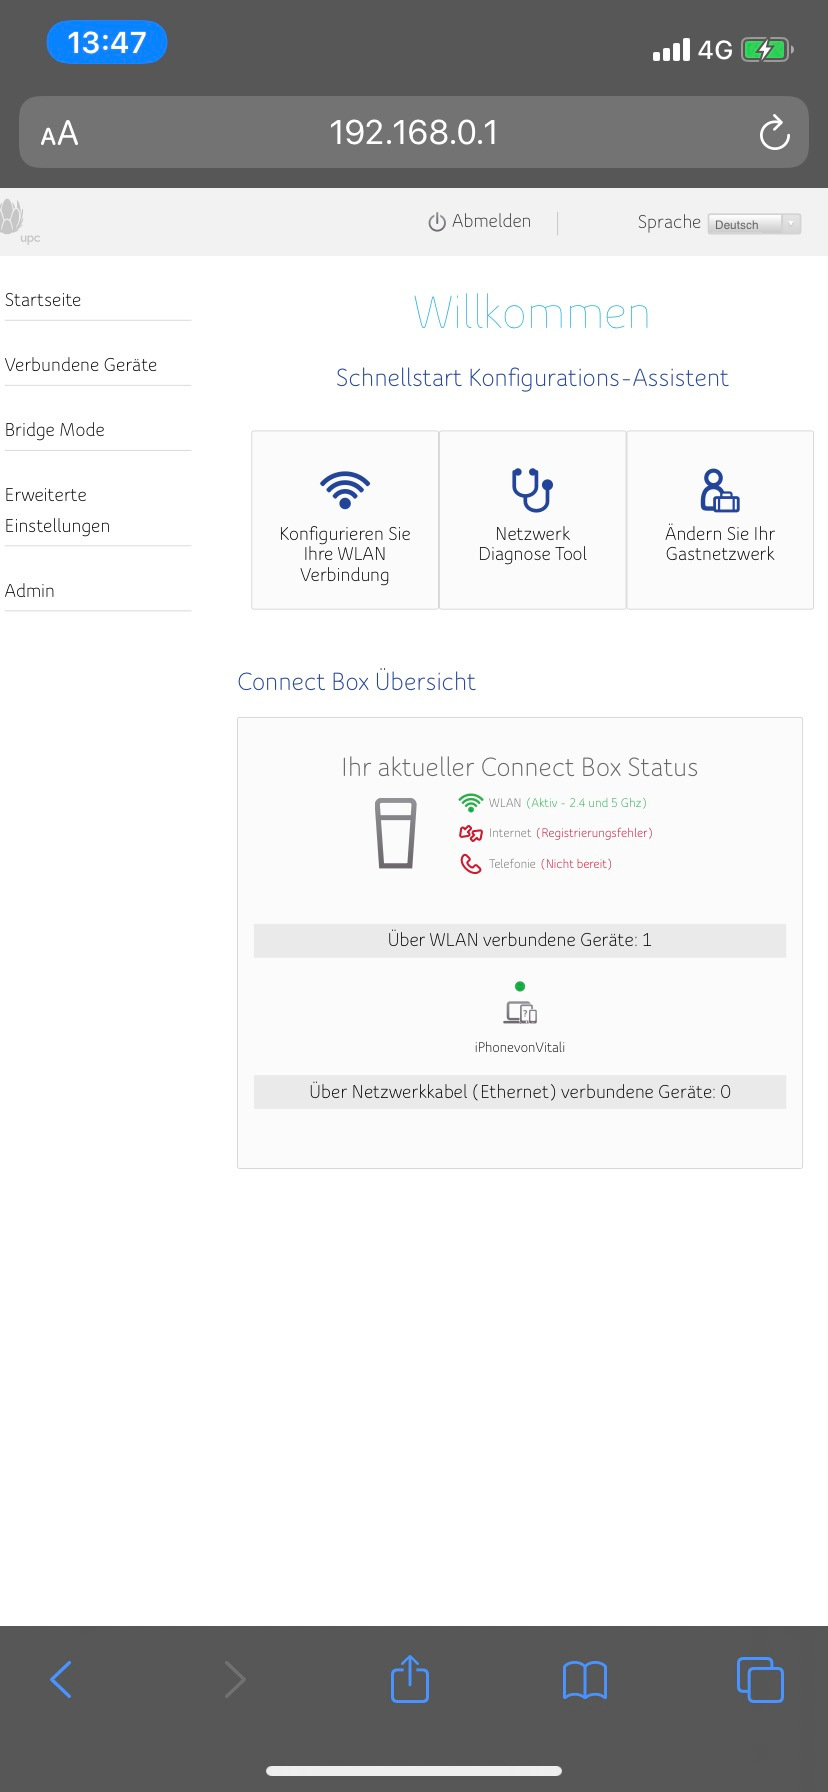Tap the Safari share icon
This screenshot has width=828, height=1792.
click(410, 1679)
